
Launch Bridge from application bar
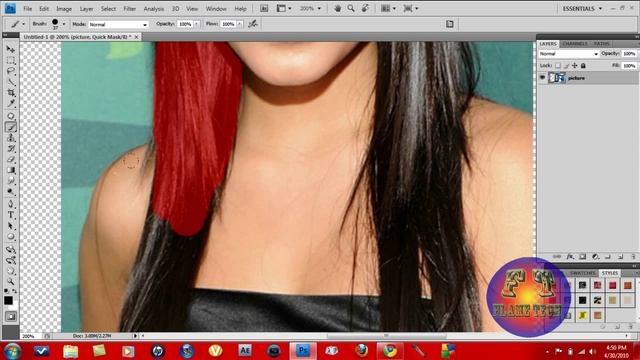(264, 8)
